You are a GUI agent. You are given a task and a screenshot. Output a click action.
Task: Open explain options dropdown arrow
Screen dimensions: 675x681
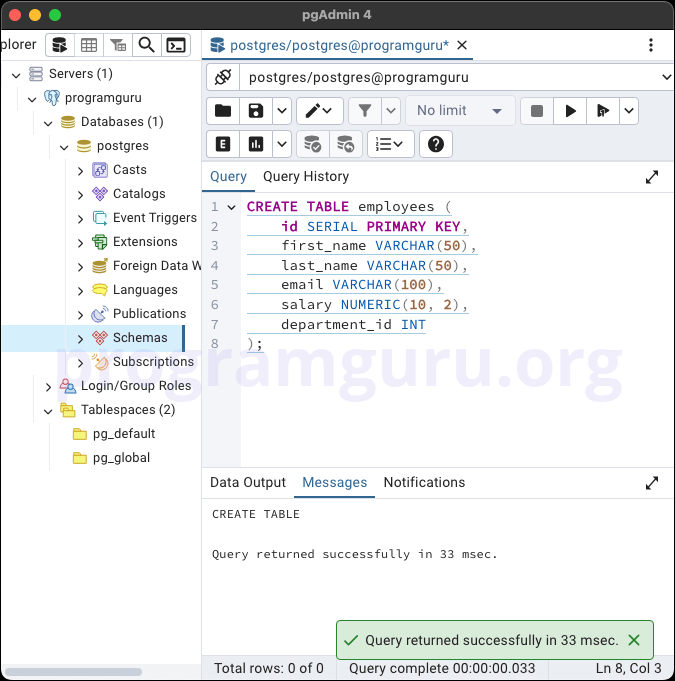[282, 144]
